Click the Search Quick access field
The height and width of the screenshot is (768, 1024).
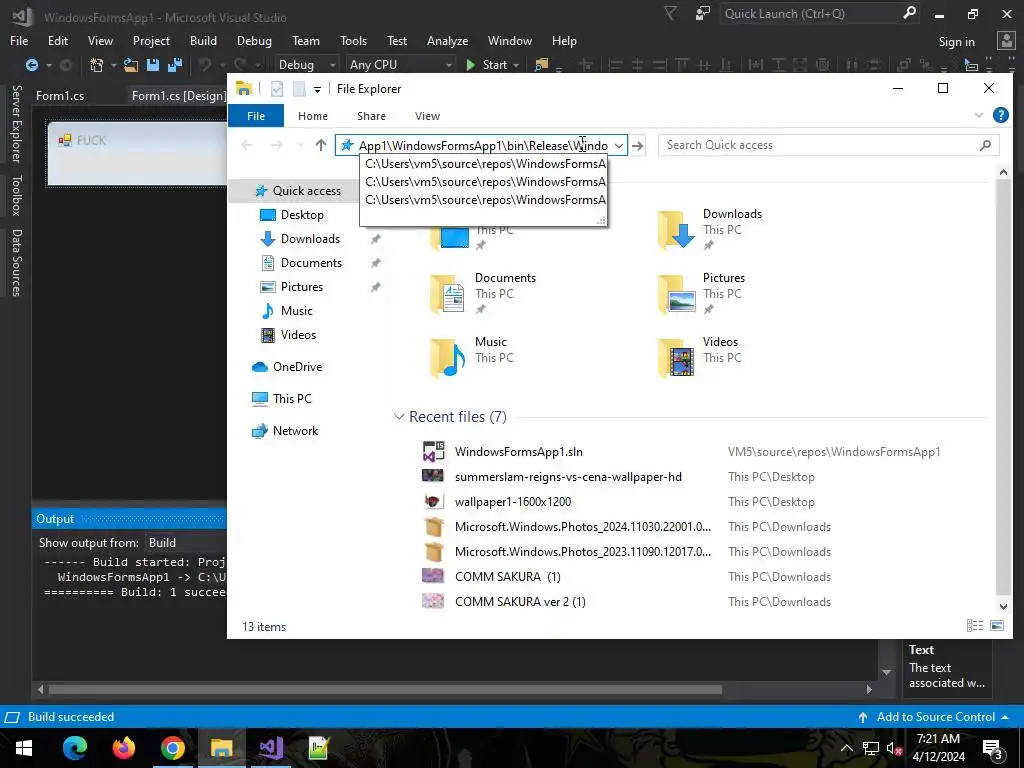coord(828,145)
